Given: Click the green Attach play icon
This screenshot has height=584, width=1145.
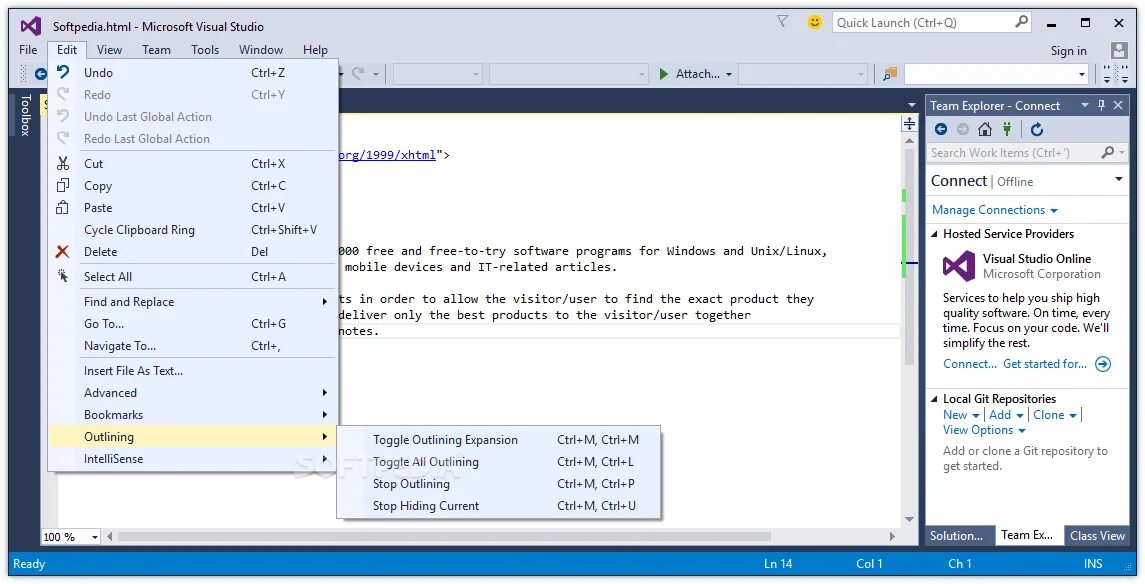Looking at the screenshot, I should point(664,74).
